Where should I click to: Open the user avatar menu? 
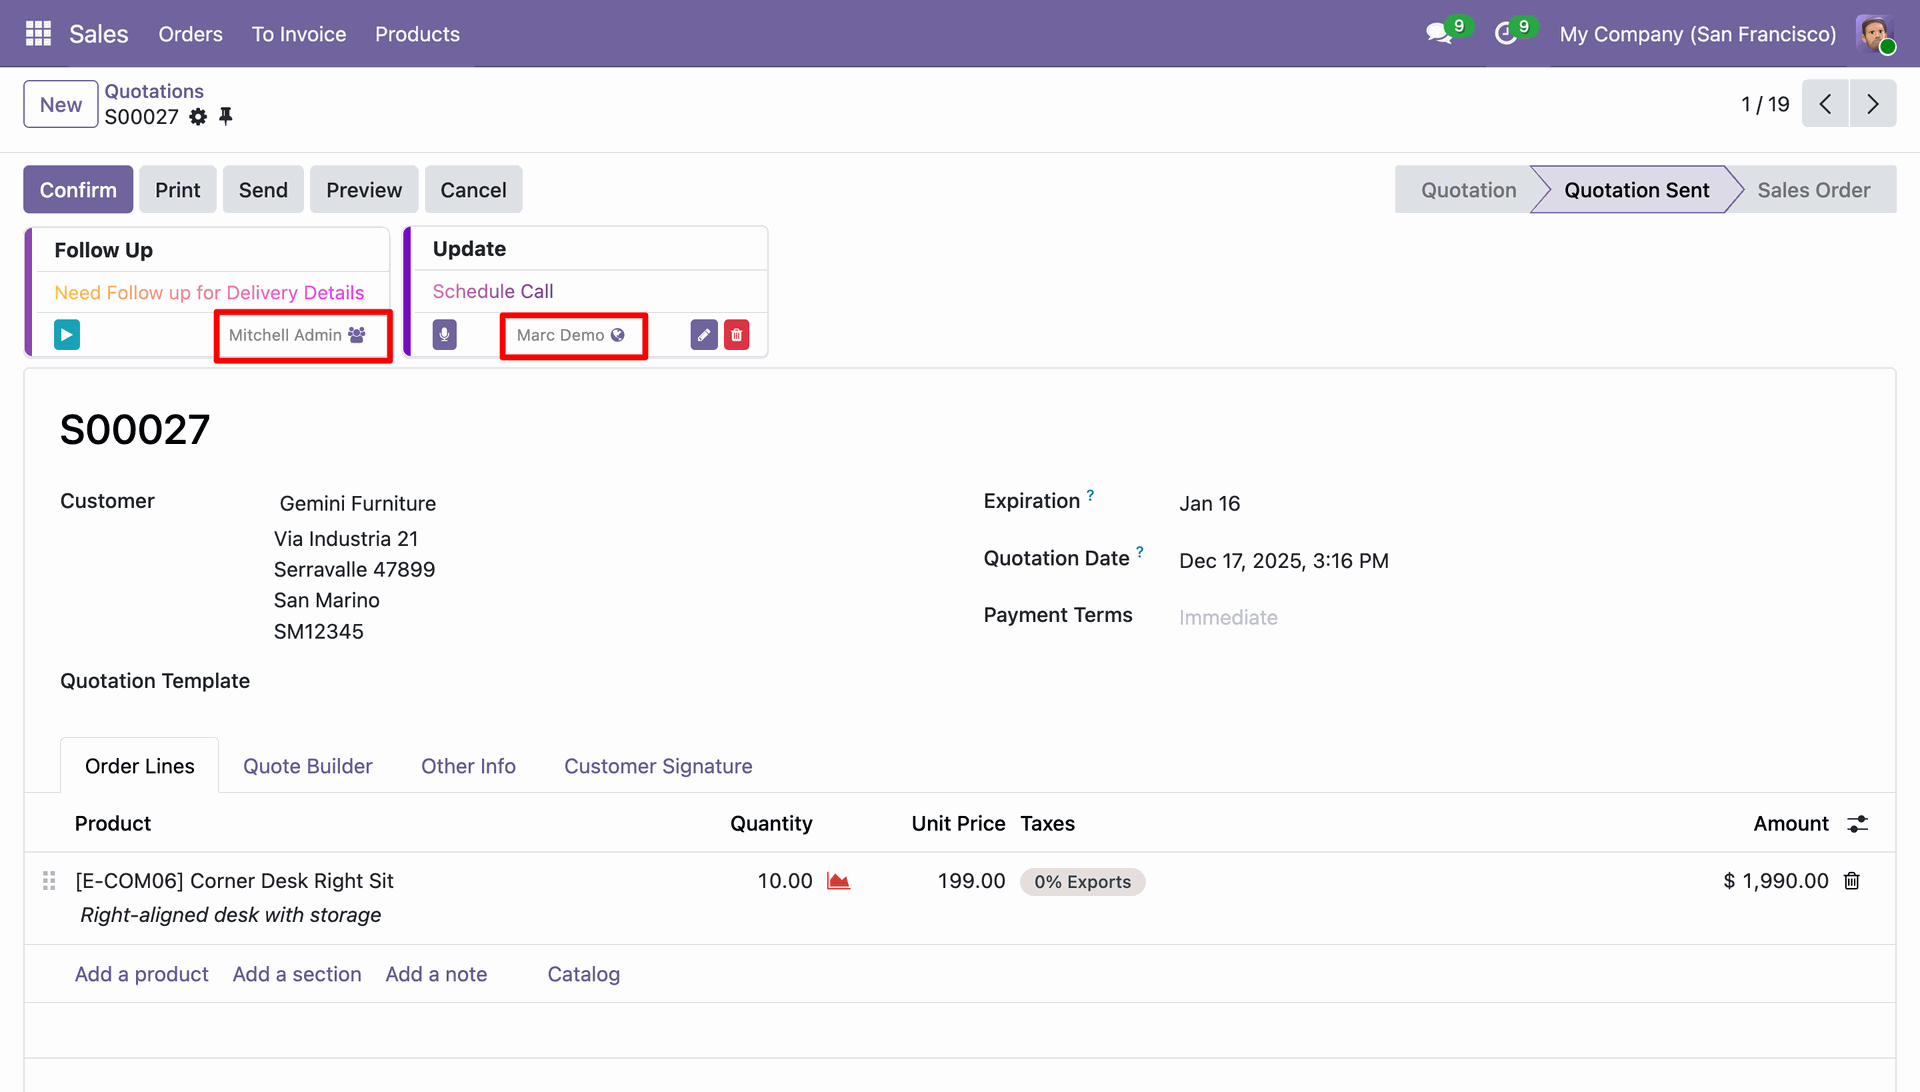[x=1874, y=34]
